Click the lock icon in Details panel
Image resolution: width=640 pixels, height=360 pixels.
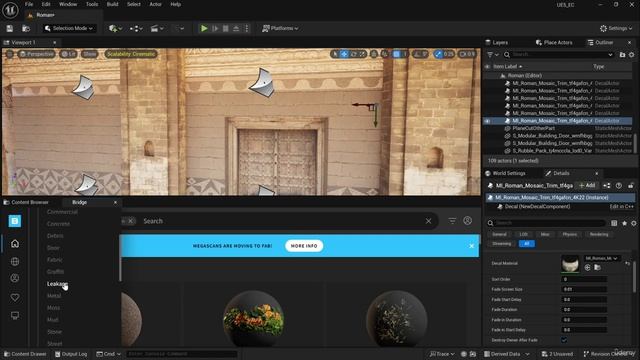pos(631,185)
